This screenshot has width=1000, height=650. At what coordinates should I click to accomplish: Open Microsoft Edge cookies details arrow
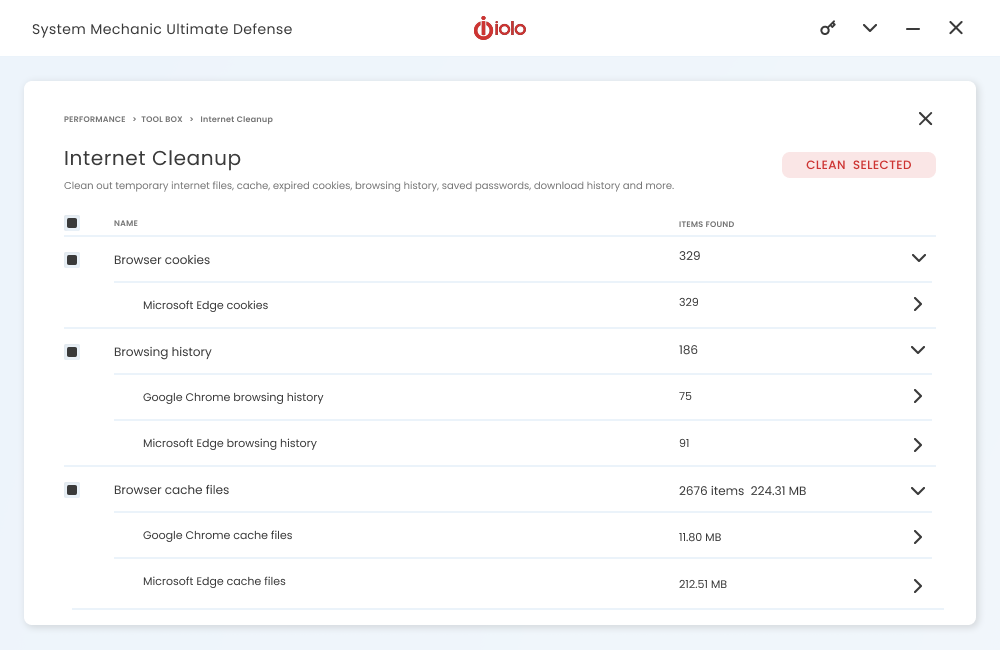pos(918,304)
